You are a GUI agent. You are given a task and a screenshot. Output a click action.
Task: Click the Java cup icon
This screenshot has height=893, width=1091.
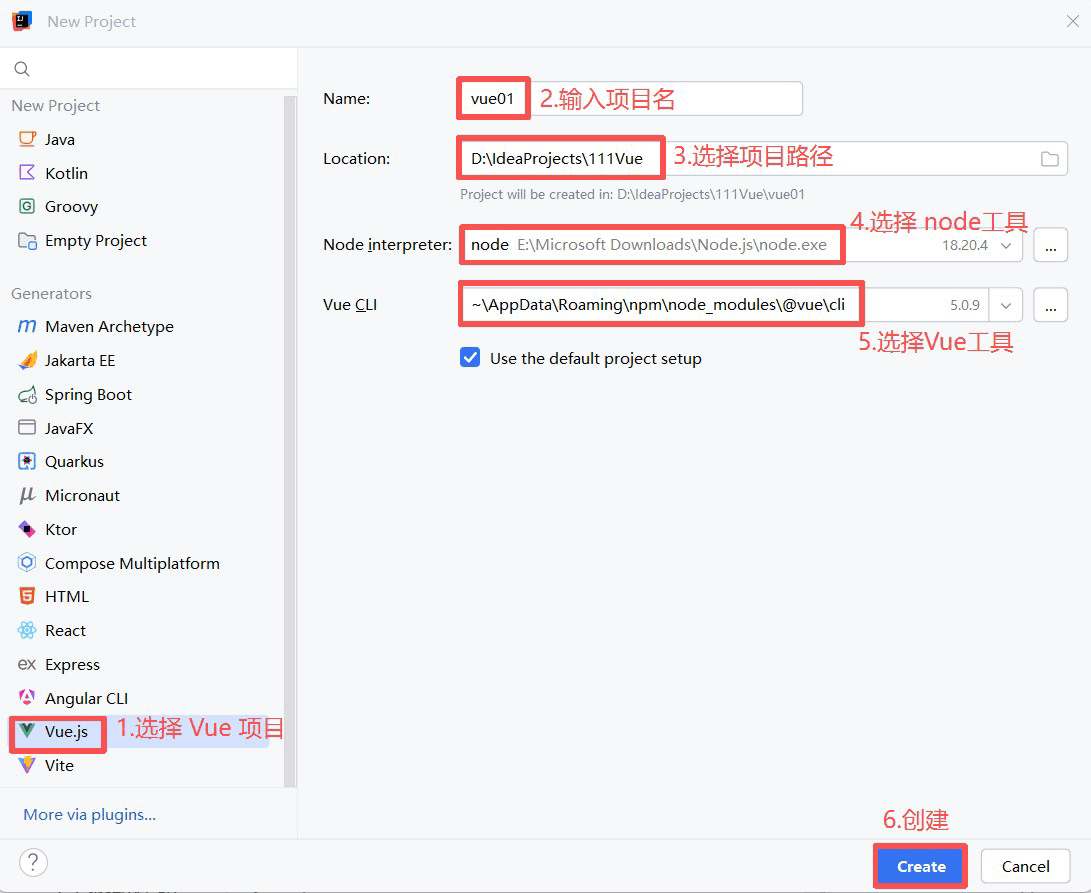[27, 139]
